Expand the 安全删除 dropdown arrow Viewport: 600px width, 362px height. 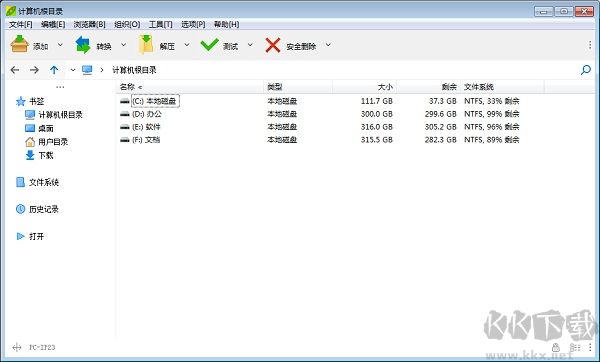328,45
